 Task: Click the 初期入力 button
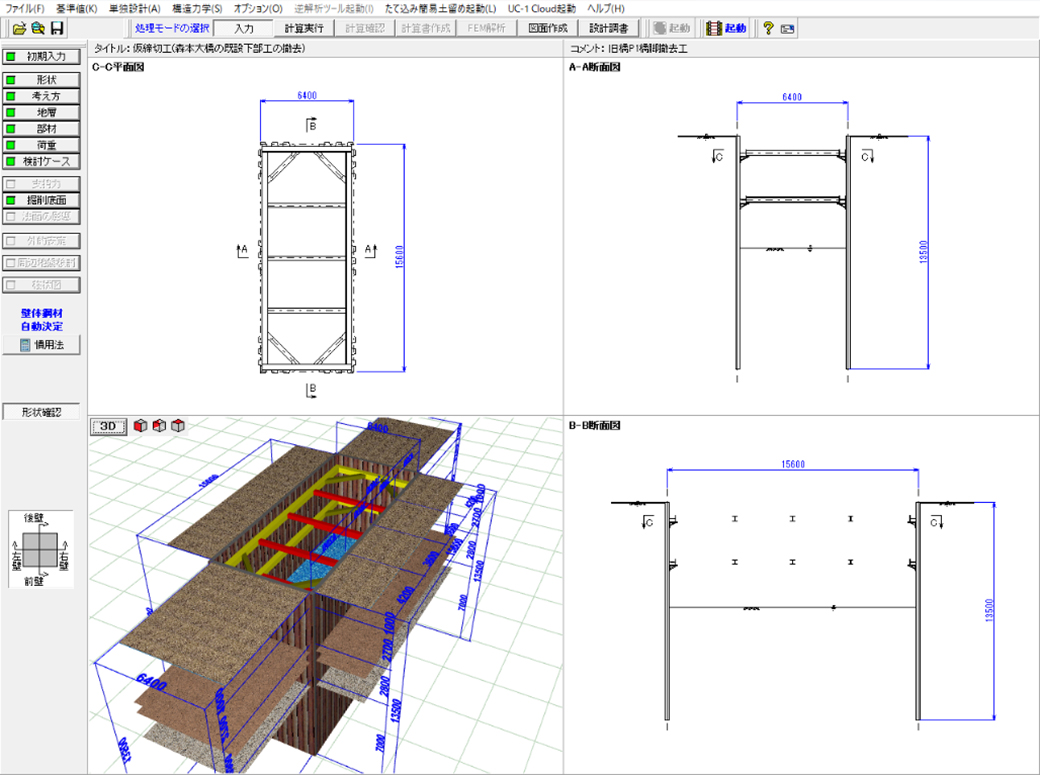[41, 57]
